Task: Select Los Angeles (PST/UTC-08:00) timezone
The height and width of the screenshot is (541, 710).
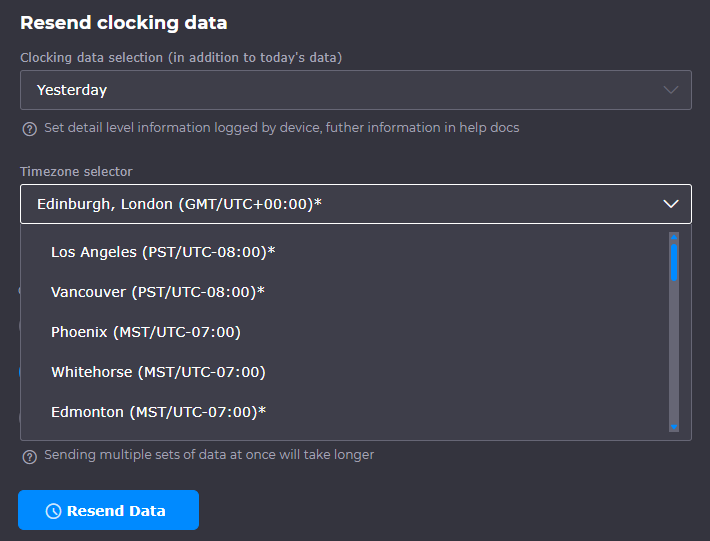Action: [x=163, y=252]
